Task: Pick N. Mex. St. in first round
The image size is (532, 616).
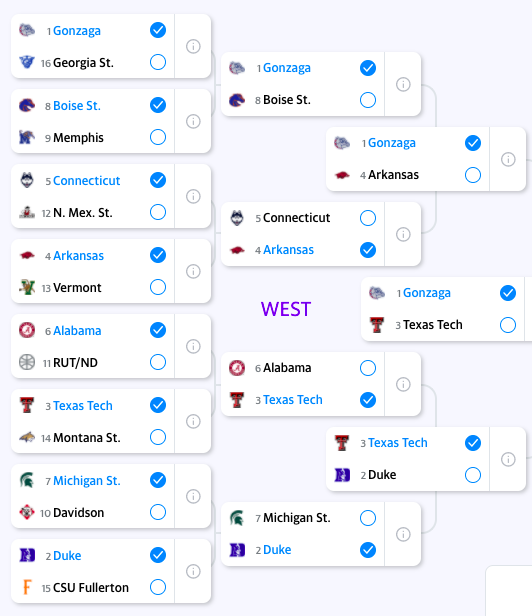Action: click(158, 212)
